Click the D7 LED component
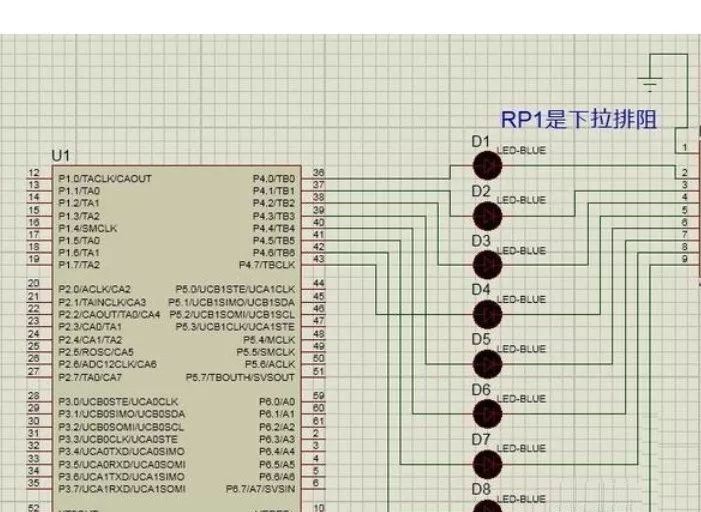This screenshot has width=701, height=512. coord(487,464)
